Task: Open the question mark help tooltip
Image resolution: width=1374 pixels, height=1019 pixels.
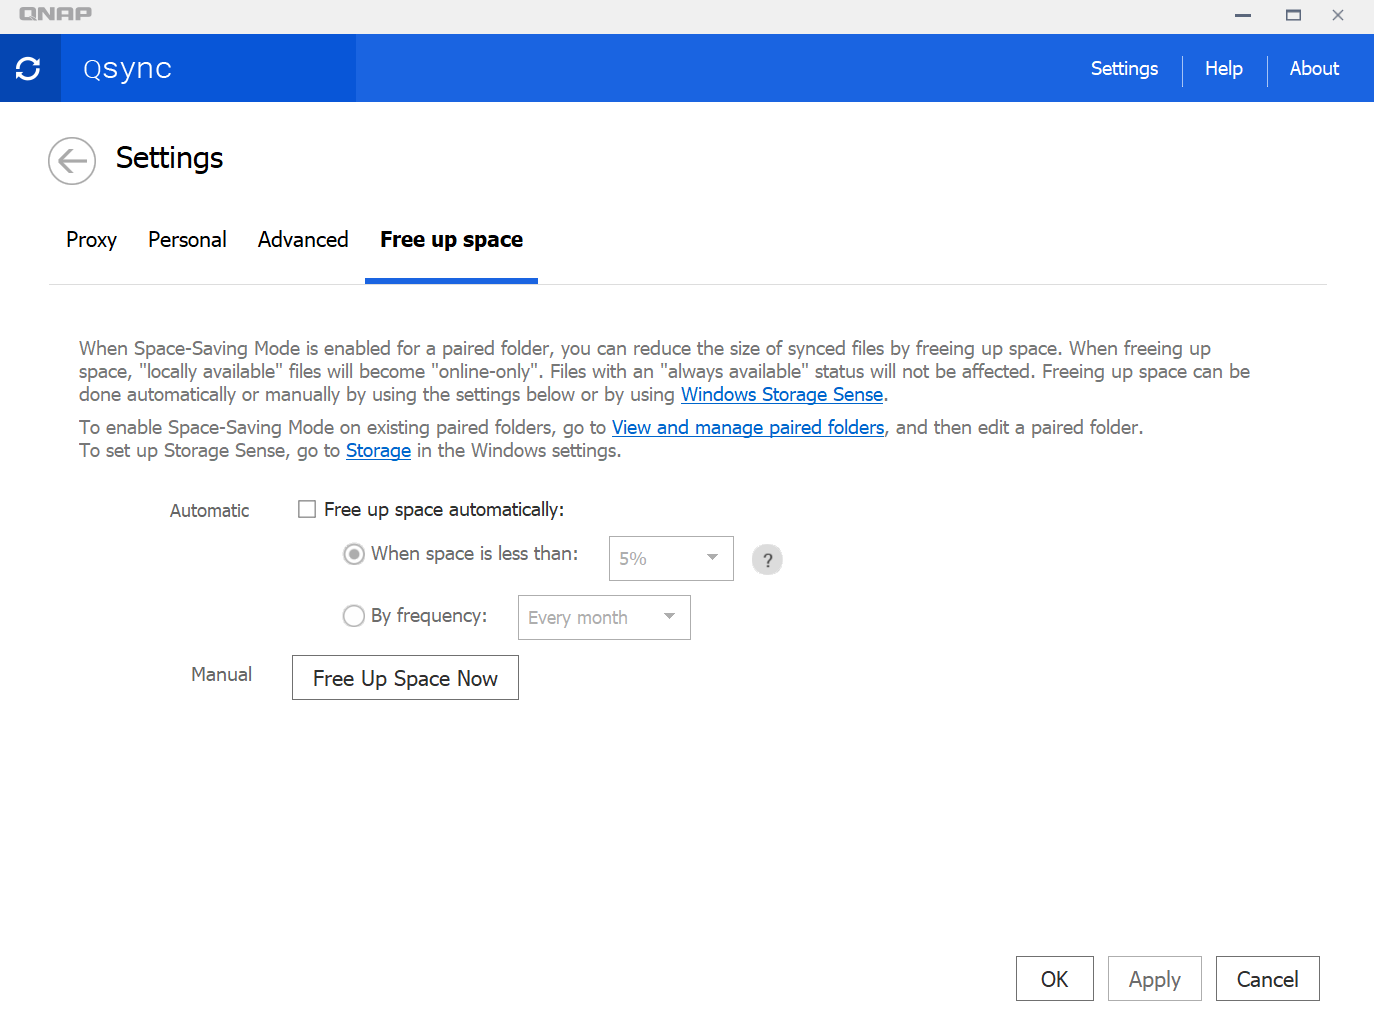Action: [767, 560]
